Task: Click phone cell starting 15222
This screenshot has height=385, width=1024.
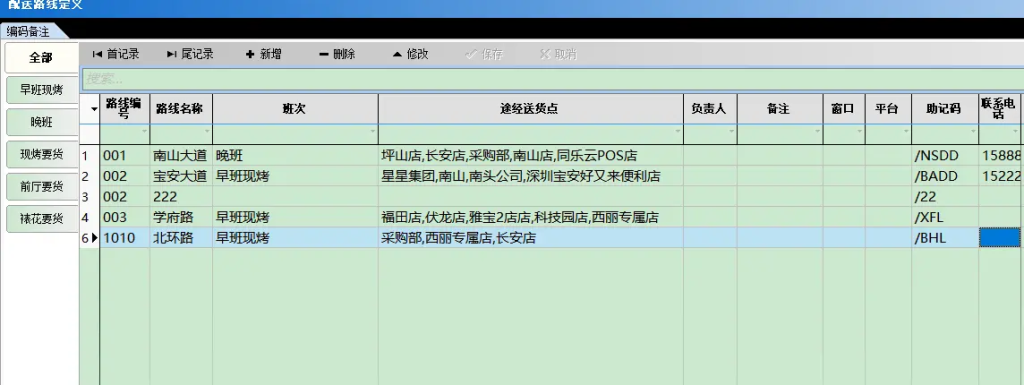Action: point(1000,176)
